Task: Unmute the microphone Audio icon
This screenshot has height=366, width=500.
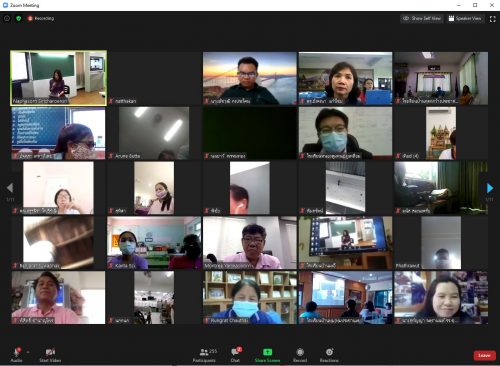Action: 17,352
